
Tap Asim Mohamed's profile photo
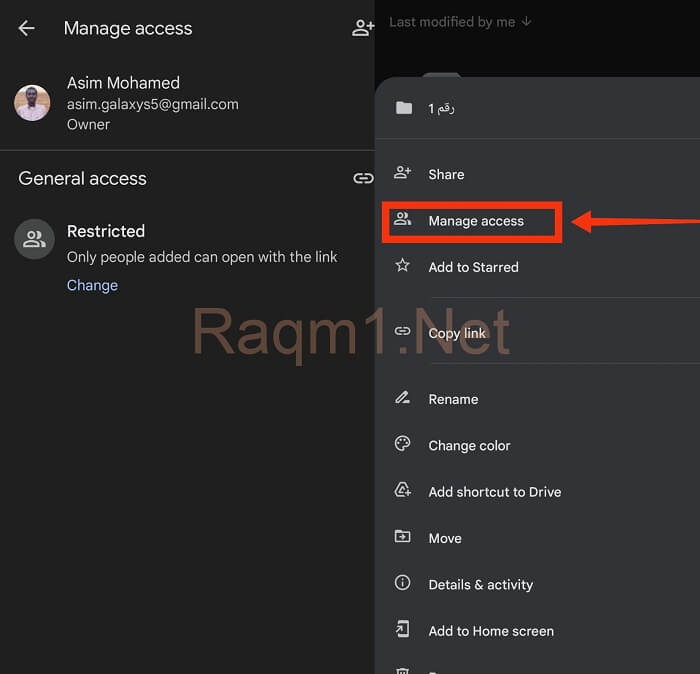(x=32, y=103)
